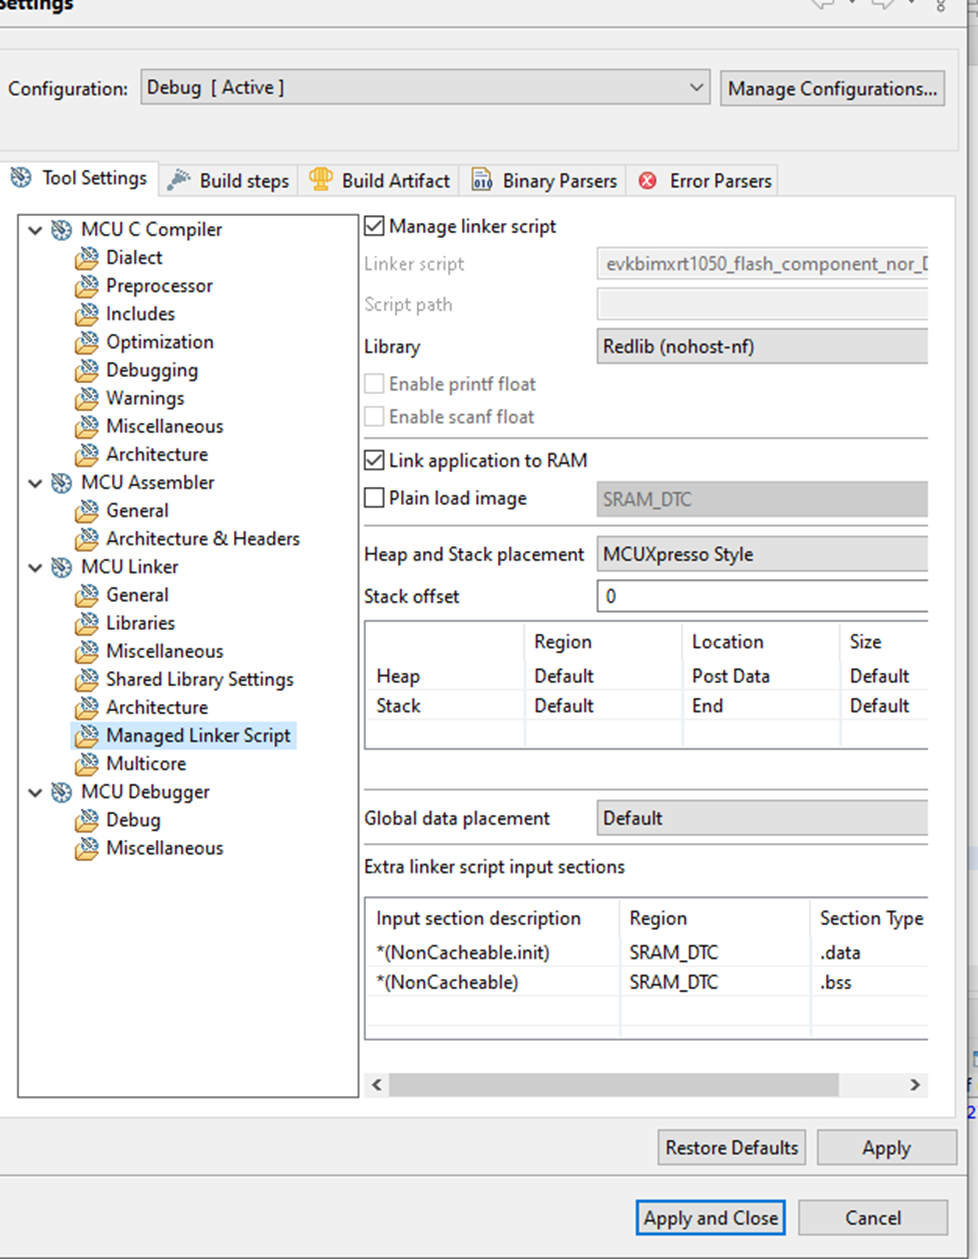Screen dimensions: 978x1259
Task: Click the MCU Debugger tool icon
Action: [x=62, y=792]
